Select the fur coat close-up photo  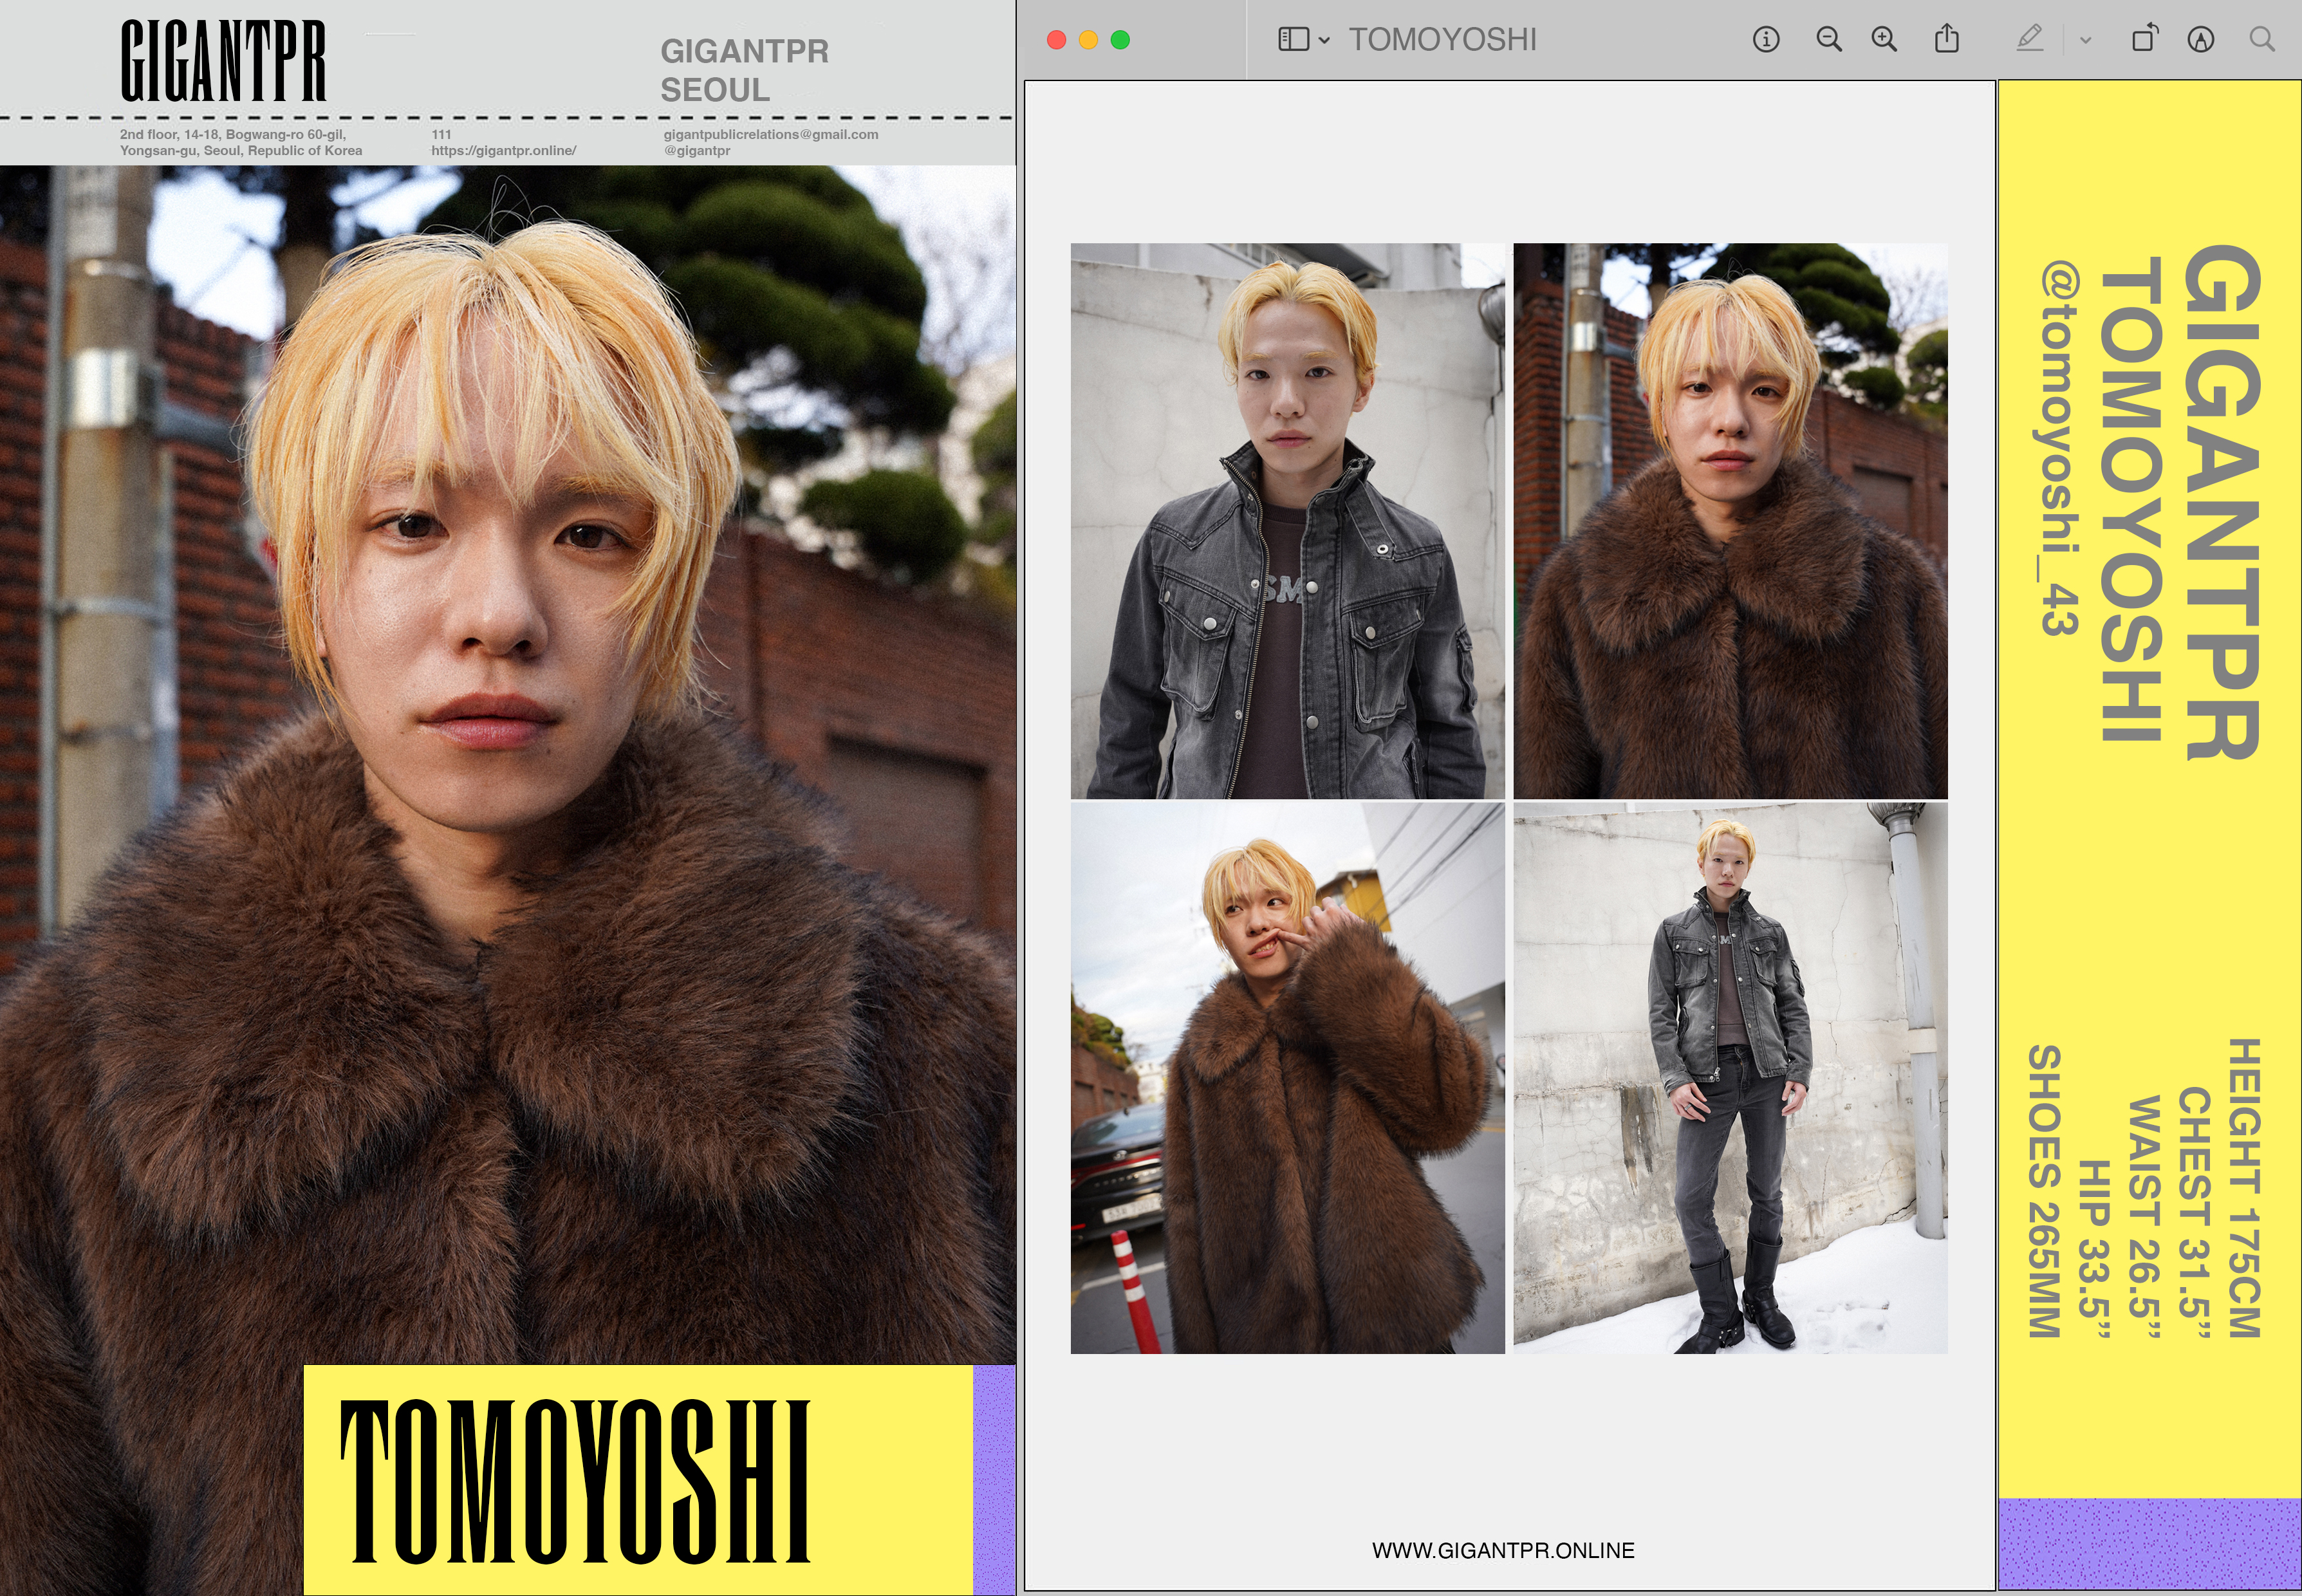pyautogui.click(x=1730, y=520)
